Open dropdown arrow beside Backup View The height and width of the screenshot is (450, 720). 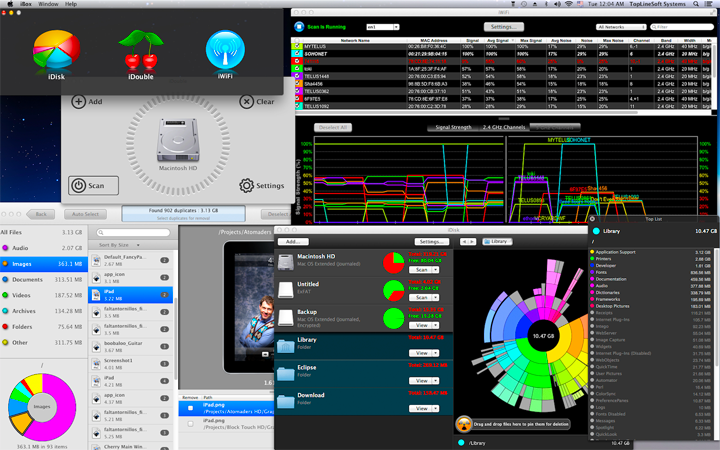click(435, 325)
